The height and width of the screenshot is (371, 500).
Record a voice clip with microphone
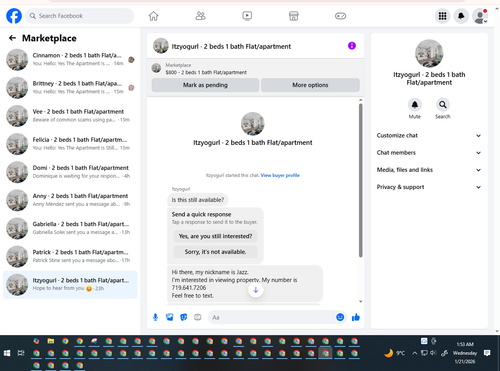(x=155, y=317)
